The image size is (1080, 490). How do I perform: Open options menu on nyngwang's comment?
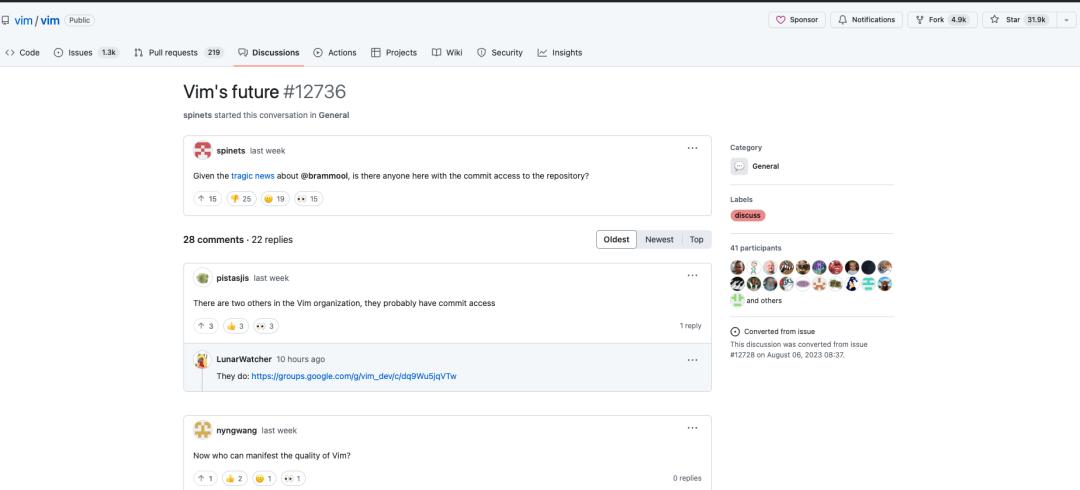click(692, 428)
